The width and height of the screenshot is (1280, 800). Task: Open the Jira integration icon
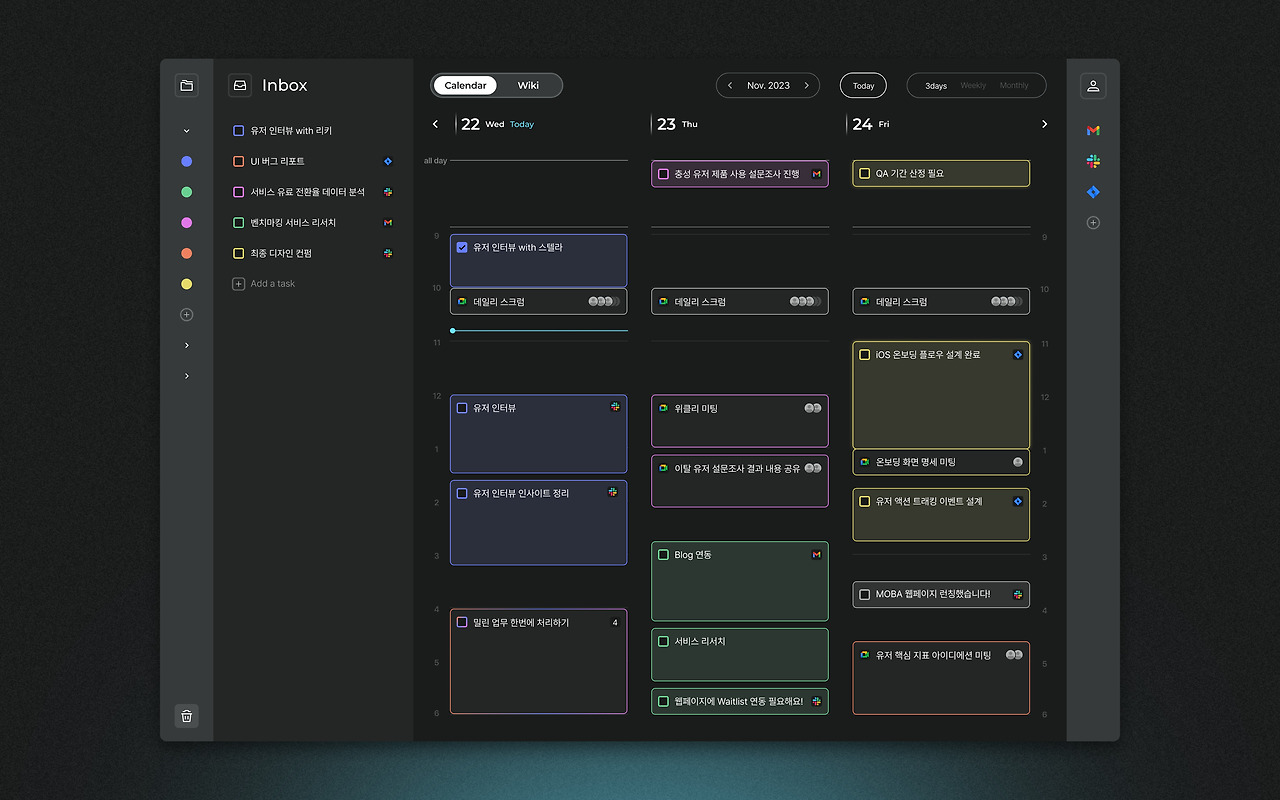(1093, 192)
